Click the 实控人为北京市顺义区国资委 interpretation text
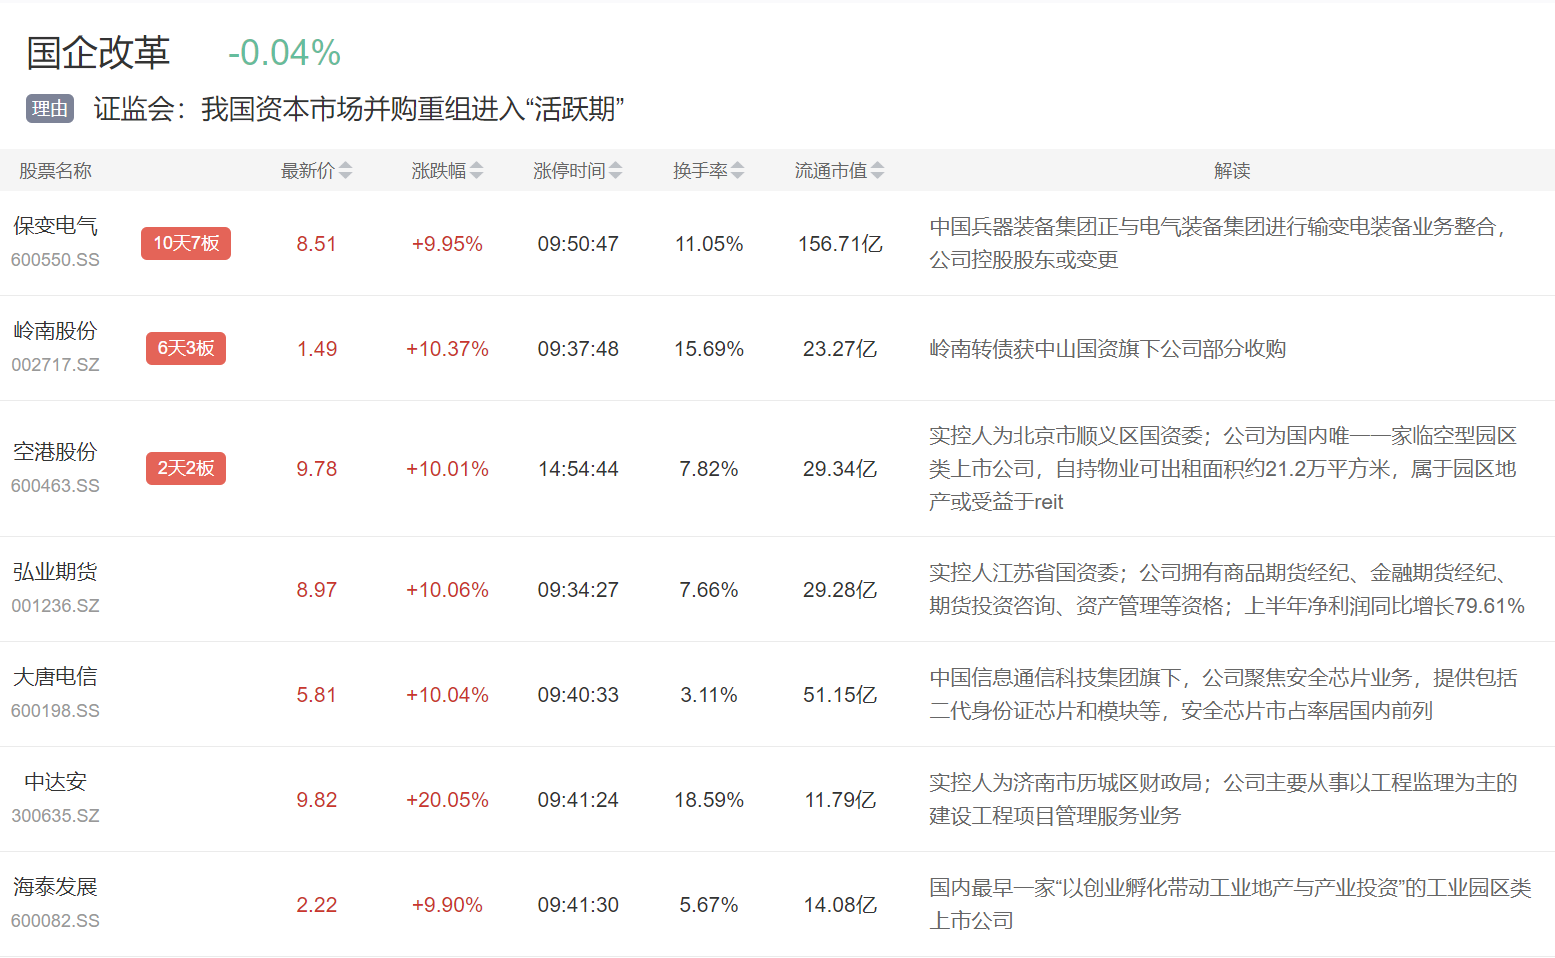This screenshot has height=958, width=1555. 1223,468
